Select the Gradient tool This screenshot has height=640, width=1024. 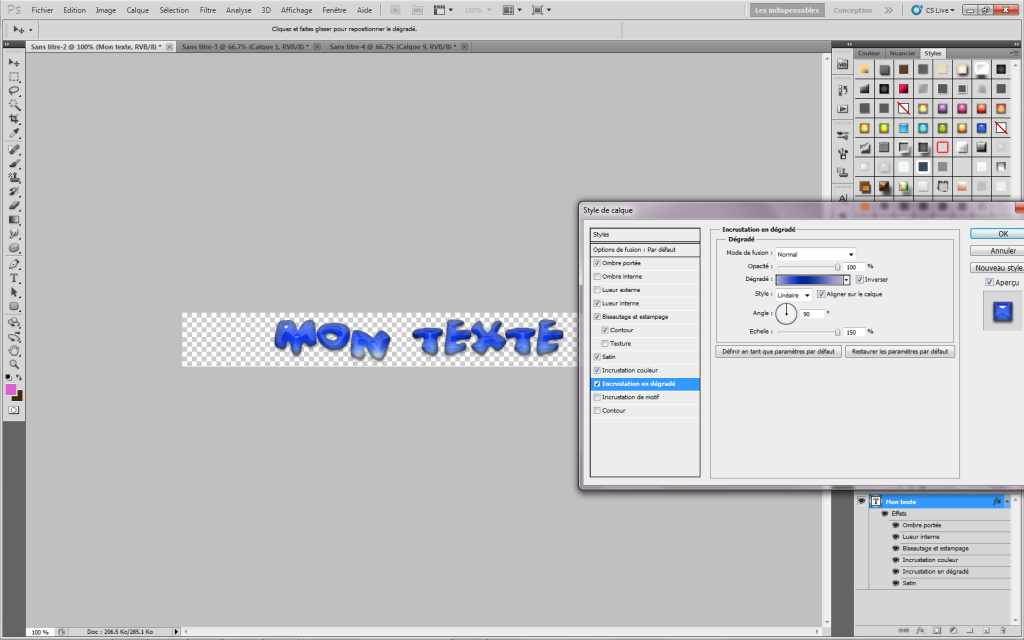tap(14, 219)
